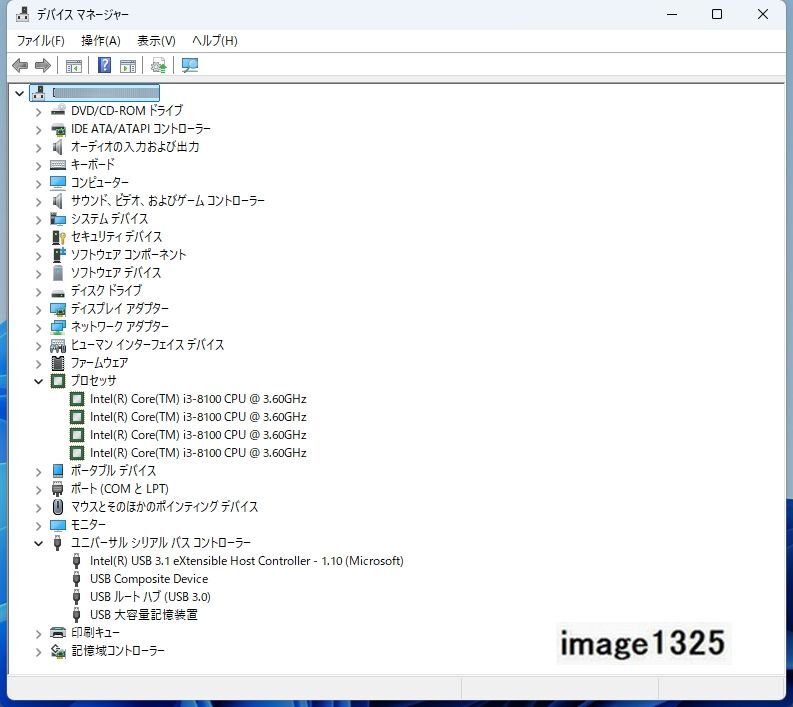Viewport: 793px width, 707px height.
Task: Maximize the デバイス マネージャー window
Action: (717, 14)
